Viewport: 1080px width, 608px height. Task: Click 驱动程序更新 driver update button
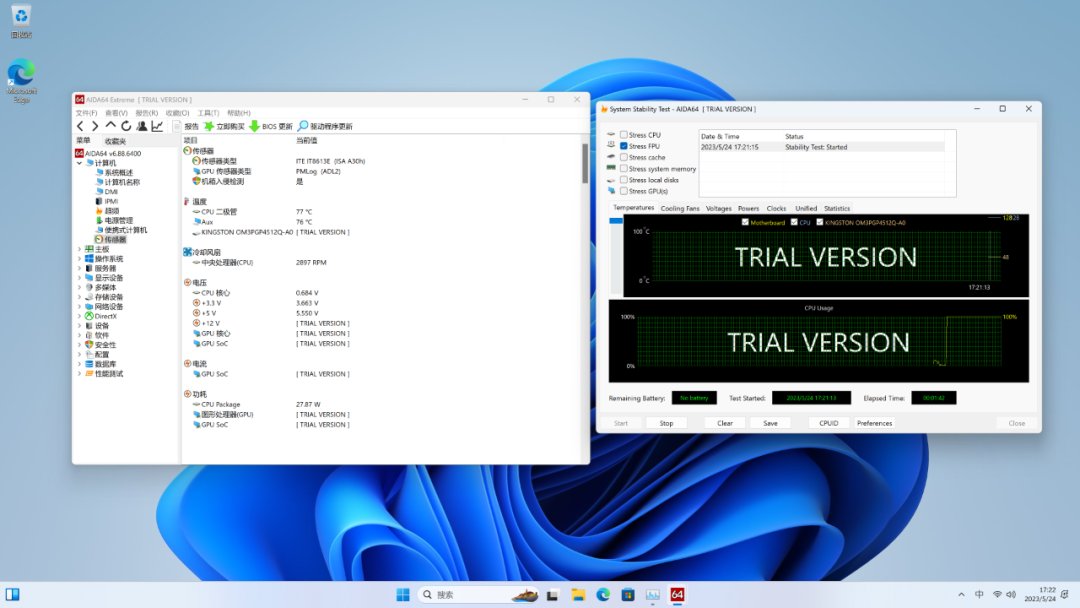(x=325, y=126)
